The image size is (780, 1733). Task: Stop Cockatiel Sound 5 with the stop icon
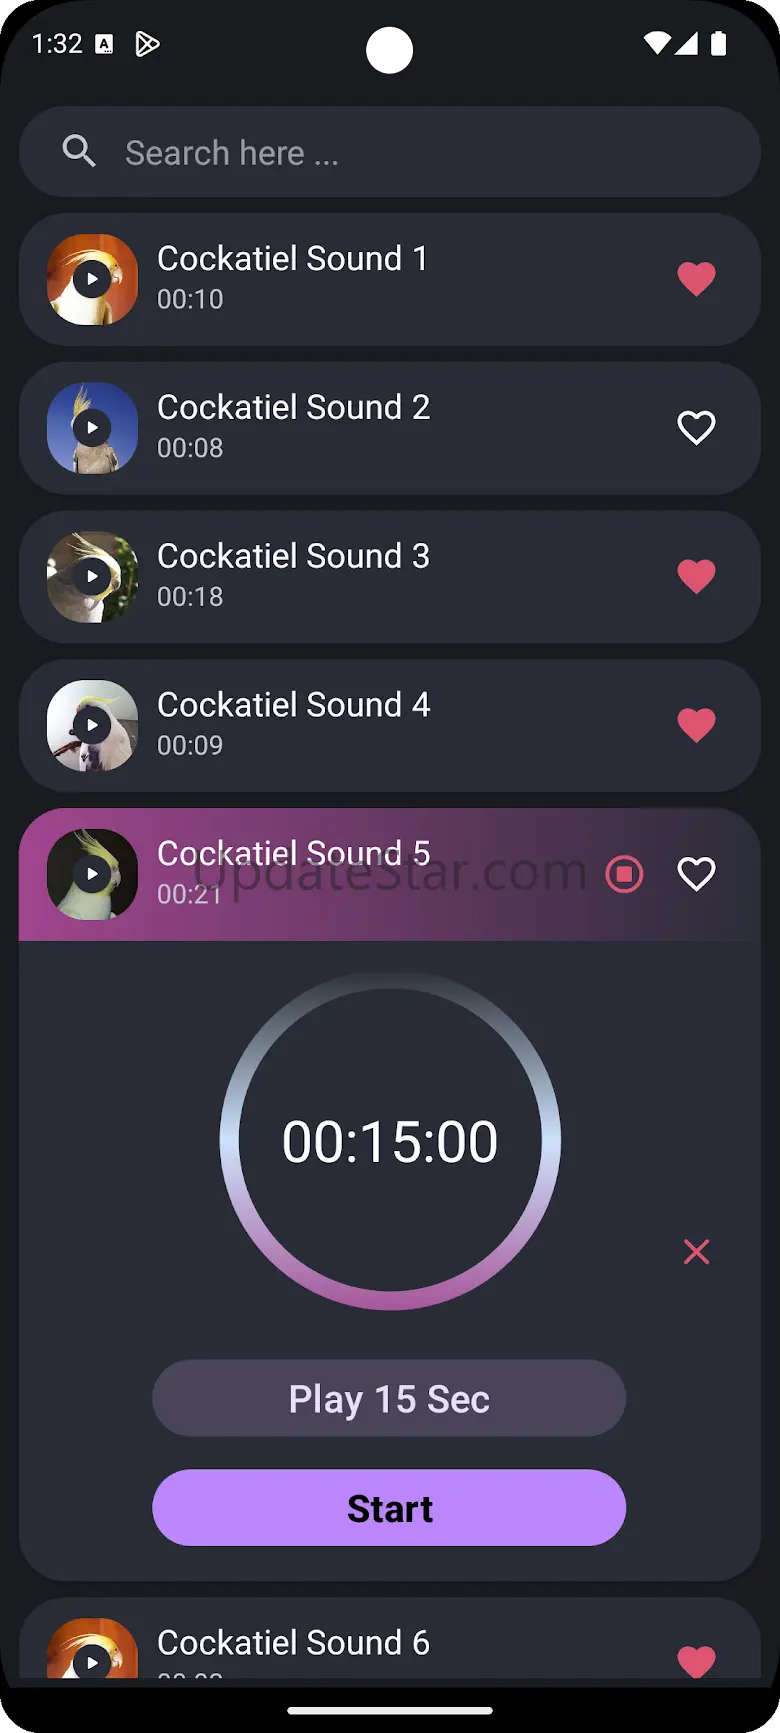click(624, 874)
